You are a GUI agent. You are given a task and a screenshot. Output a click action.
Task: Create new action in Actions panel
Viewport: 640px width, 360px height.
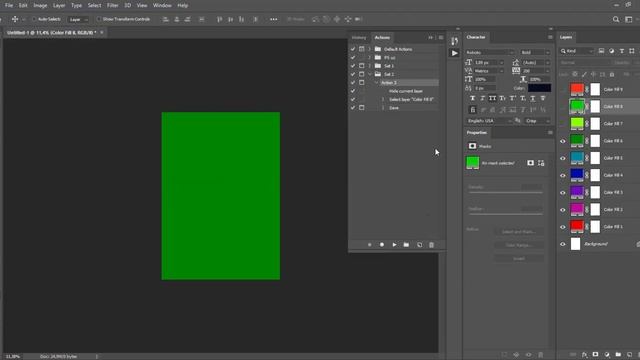click(x=419, y=245)
